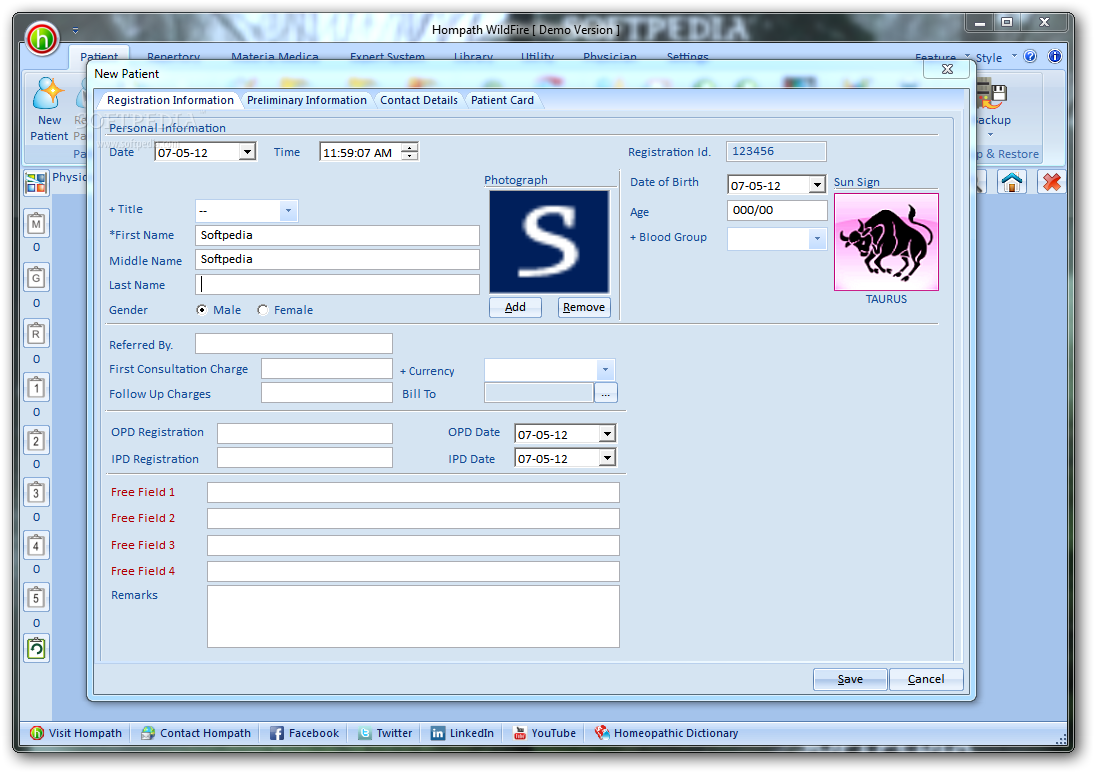Adjust the Time stepper arrows
1095x773 pixels.
pyautogui.click(x=411, y=152)
